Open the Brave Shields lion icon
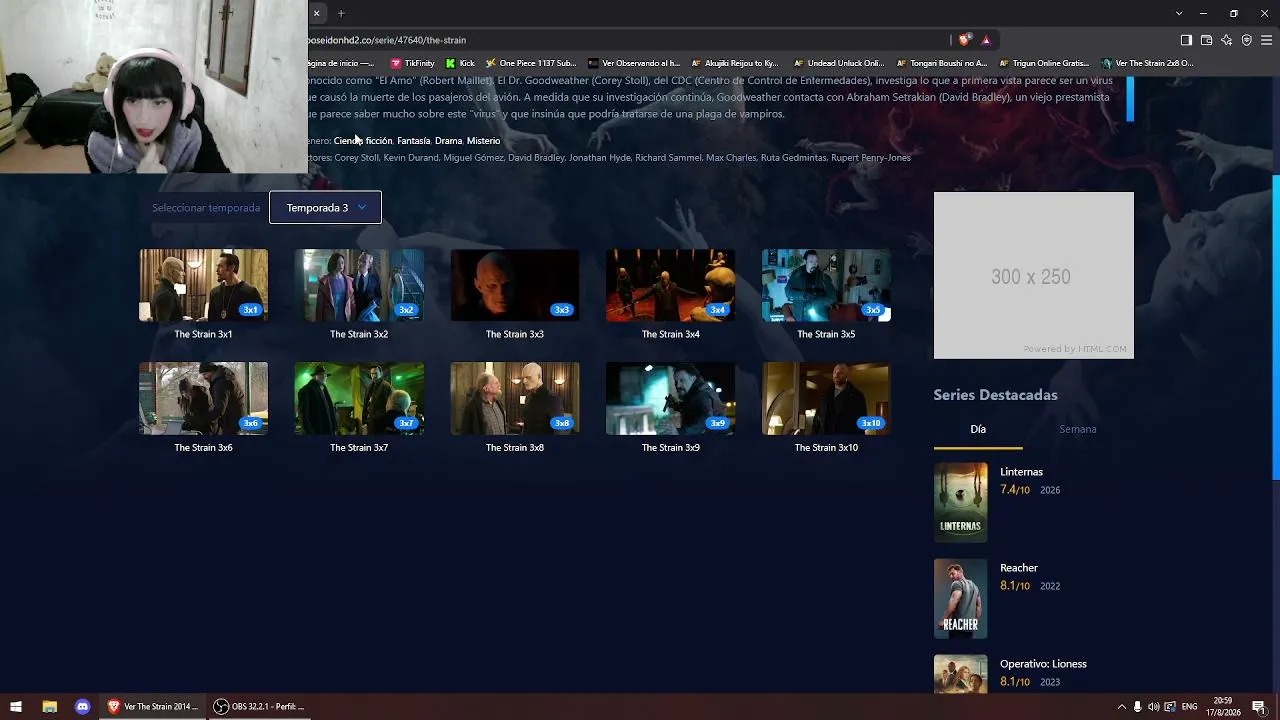 [964, 40]
